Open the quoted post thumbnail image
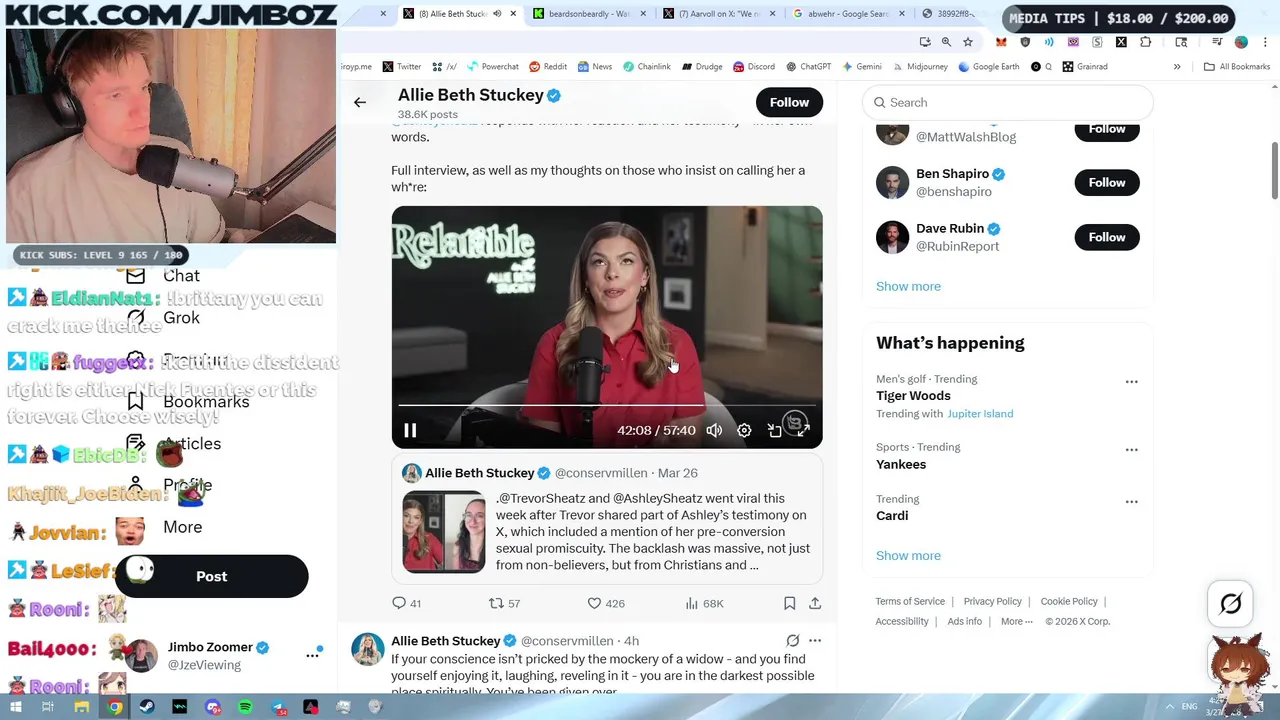 tap(443, 531)
